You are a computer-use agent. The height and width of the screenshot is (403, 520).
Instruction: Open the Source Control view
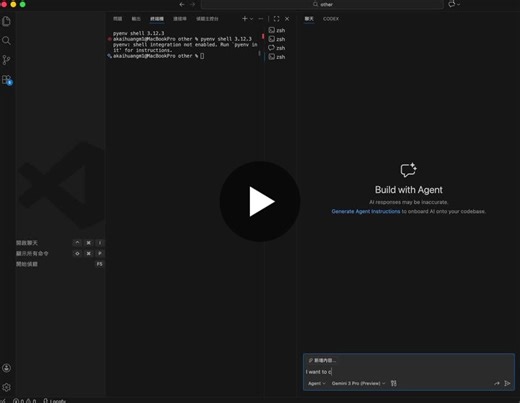(6, 60)
